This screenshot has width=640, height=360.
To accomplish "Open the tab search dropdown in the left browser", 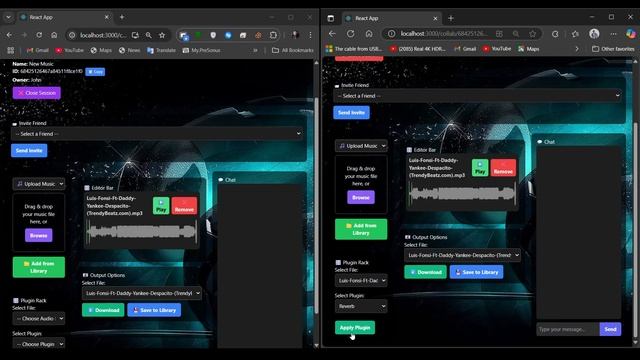I will point(8,17).
